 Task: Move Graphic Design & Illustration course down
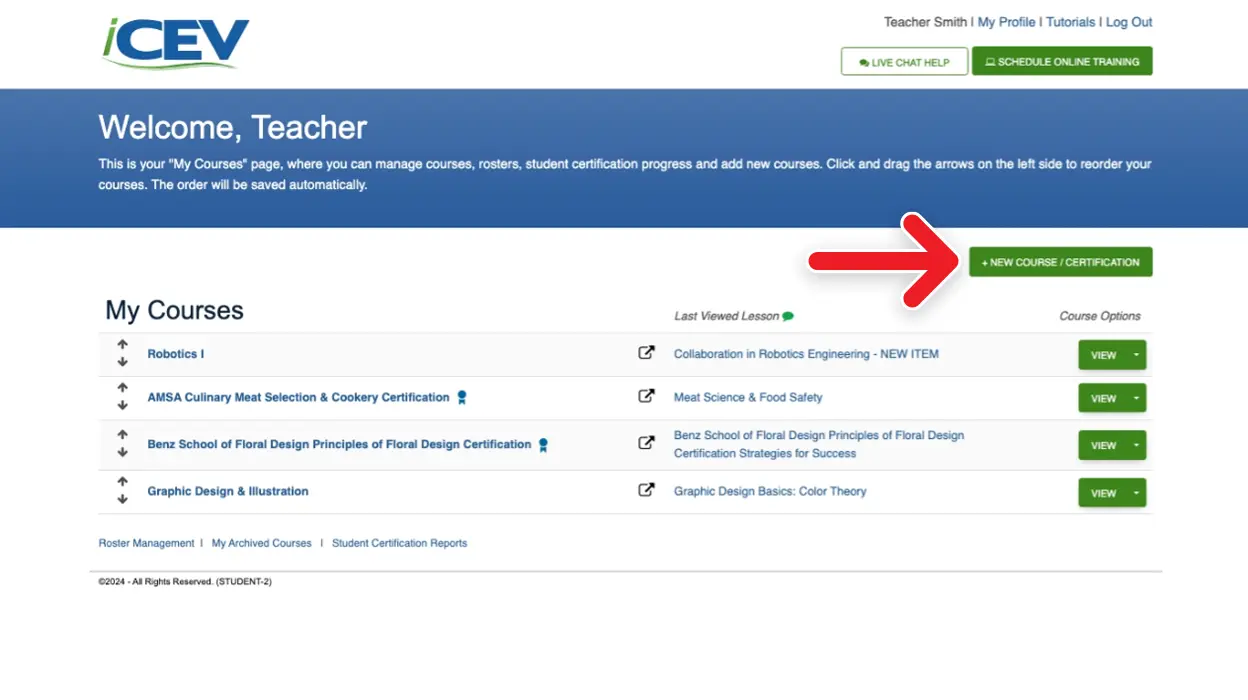click(122, 499)
